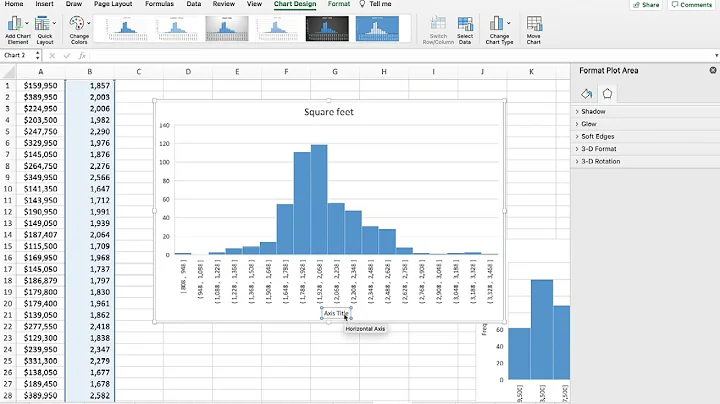Click cell containing $159,950

click(x=40, y=85)
